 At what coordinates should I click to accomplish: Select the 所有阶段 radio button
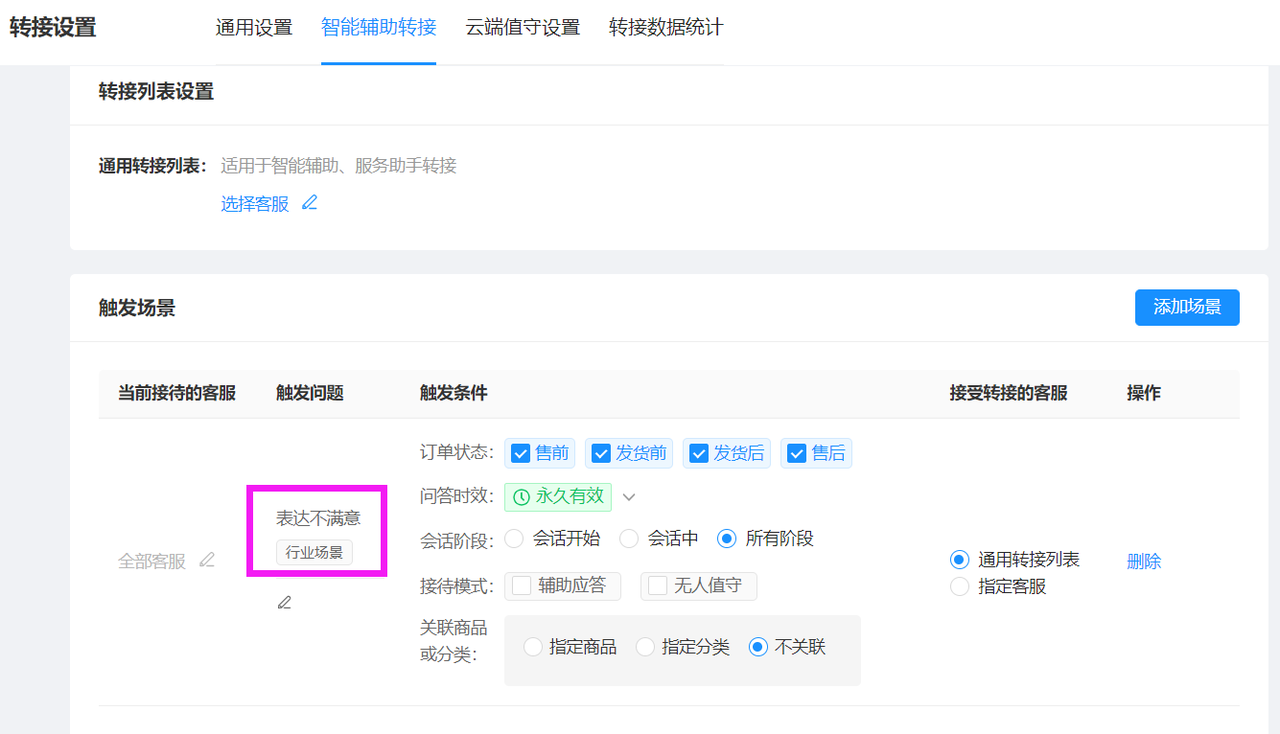[x=727, y=539]
